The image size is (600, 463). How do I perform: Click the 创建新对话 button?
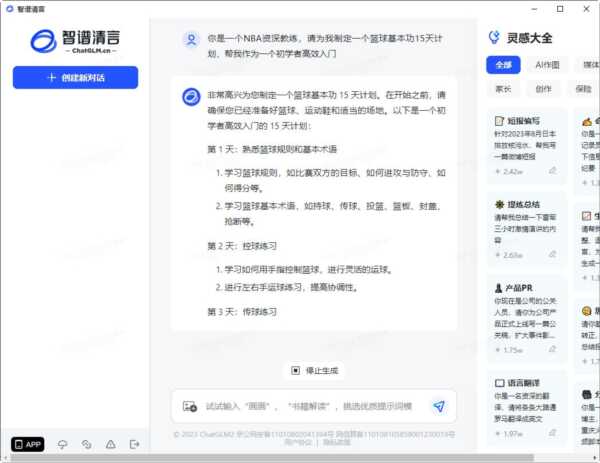pyautogui.click(x=75, y=77)
